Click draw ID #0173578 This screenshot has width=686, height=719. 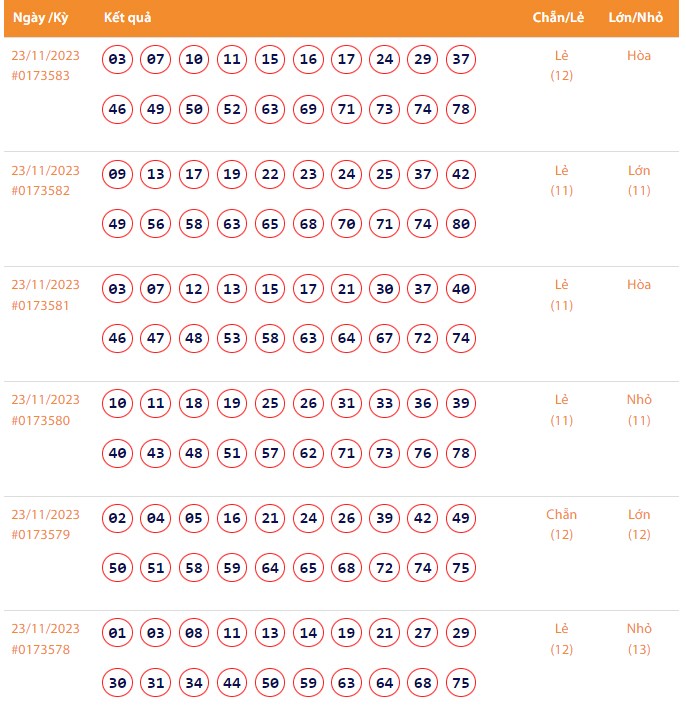pyautogui.click(x=41, y=649)
